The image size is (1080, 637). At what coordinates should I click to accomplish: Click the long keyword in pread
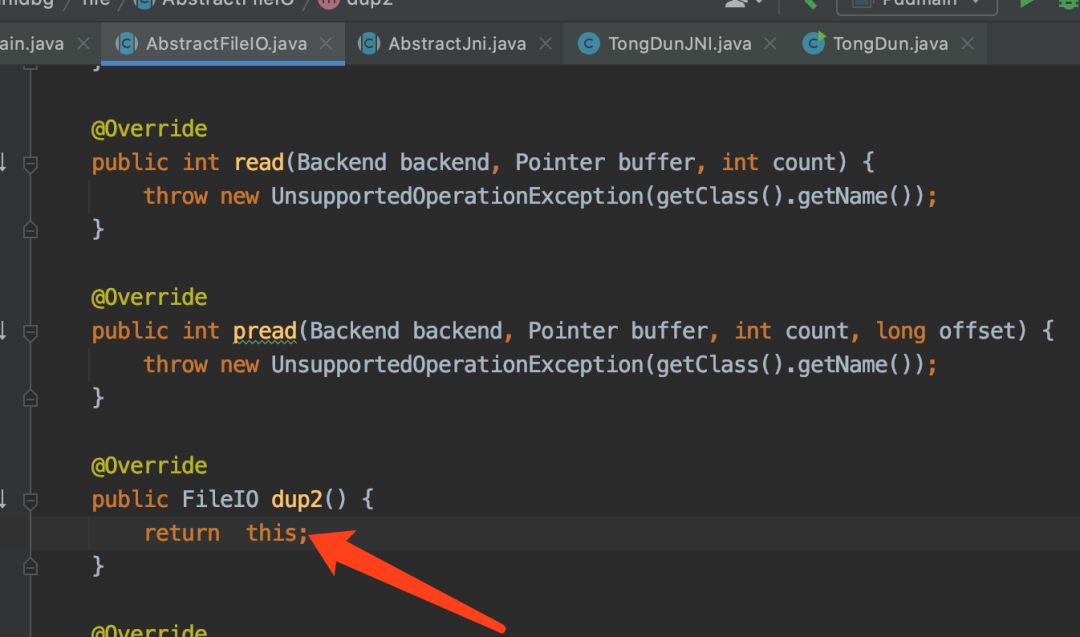pos(901,331)
